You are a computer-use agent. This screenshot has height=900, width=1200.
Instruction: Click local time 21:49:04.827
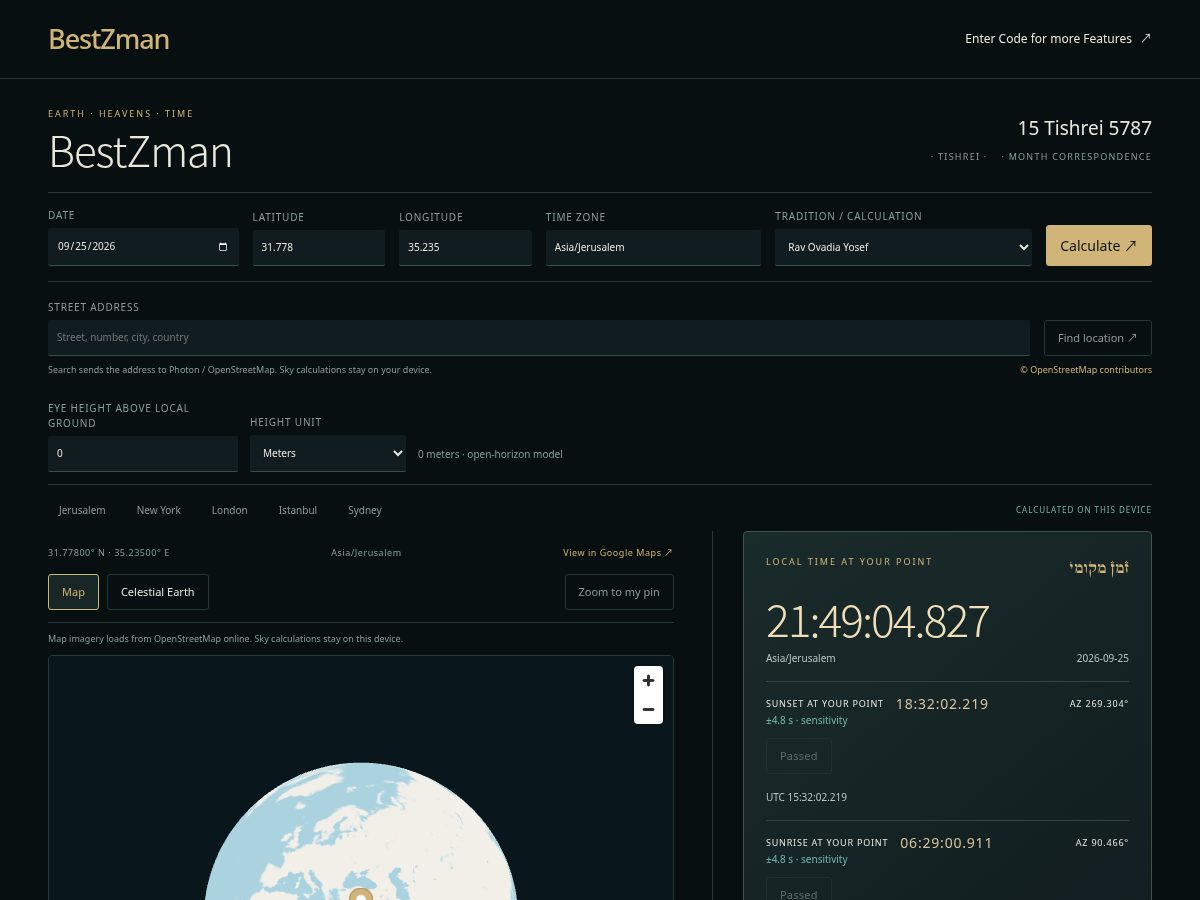click(878, 621)
